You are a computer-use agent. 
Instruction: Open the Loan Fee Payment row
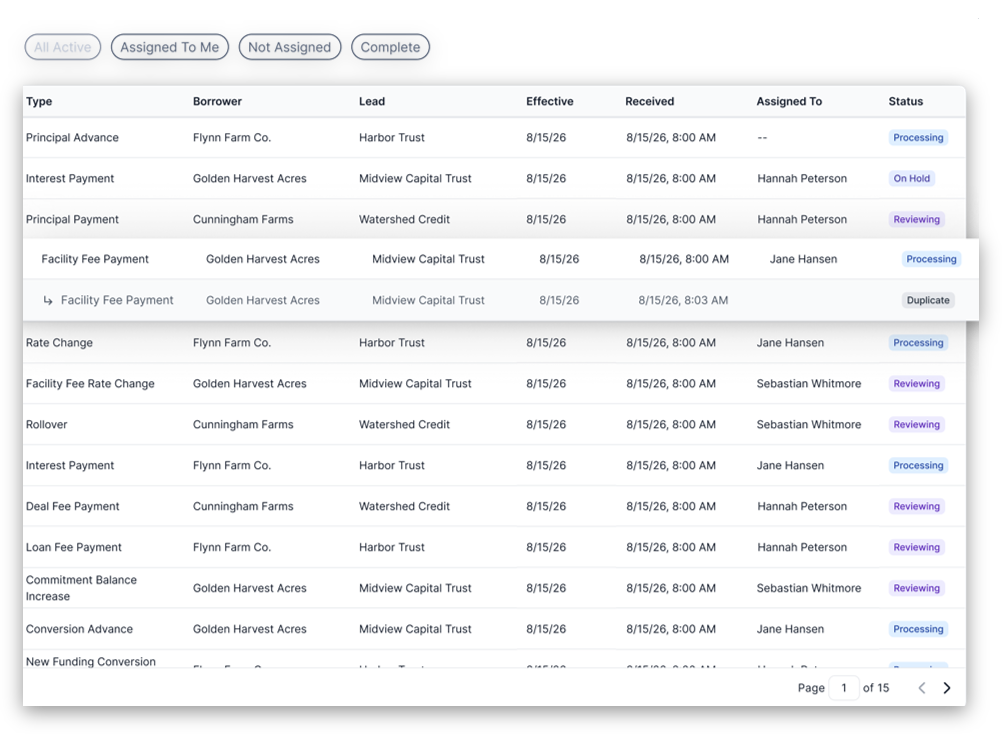(x=494, y=547)
